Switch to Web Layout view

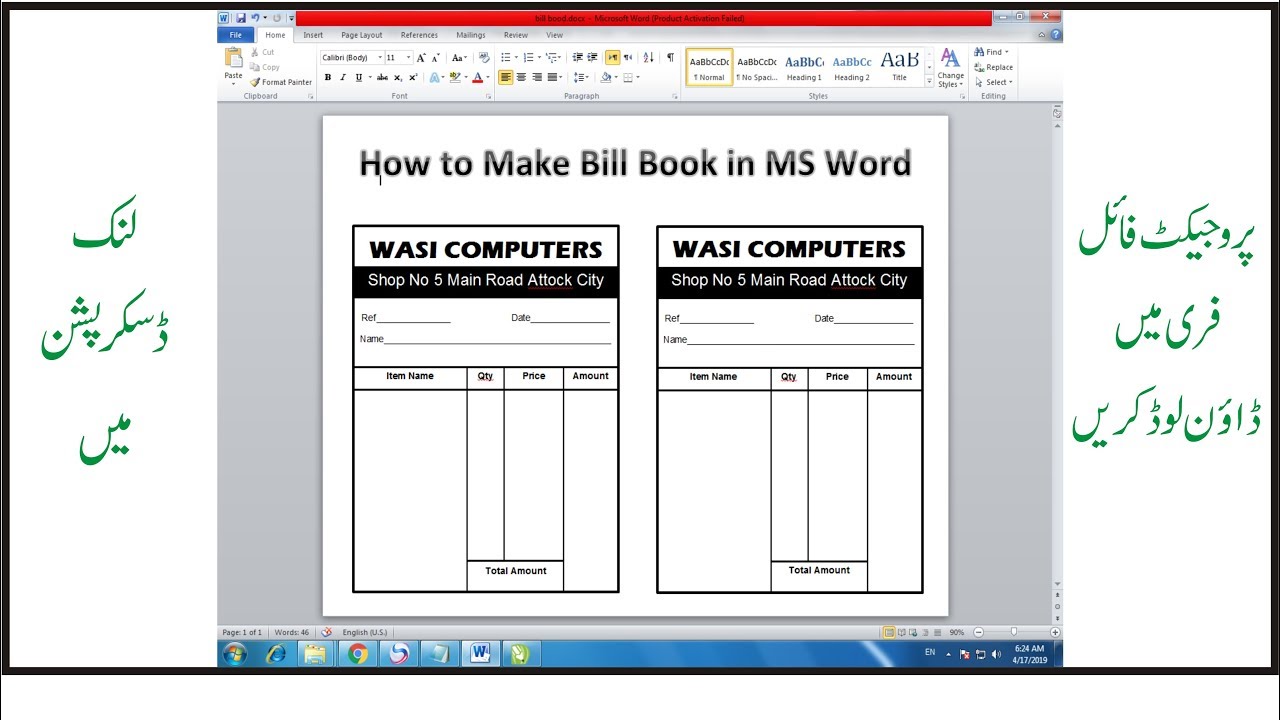click(x=913, y=632)
